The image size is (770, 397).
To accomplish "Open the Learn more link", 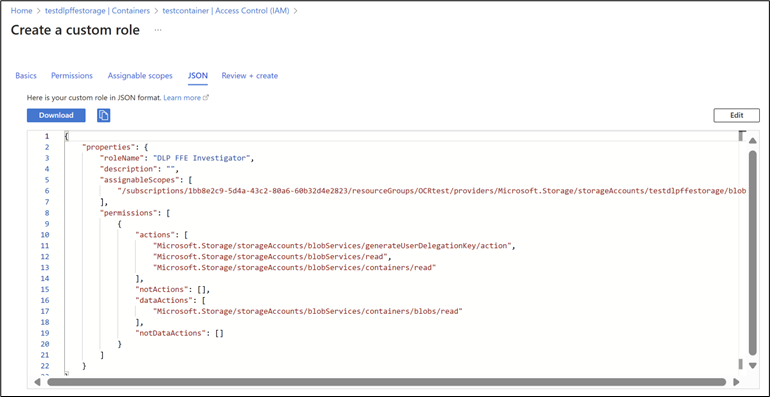I will pyautogui.click(x=182, y=98).
